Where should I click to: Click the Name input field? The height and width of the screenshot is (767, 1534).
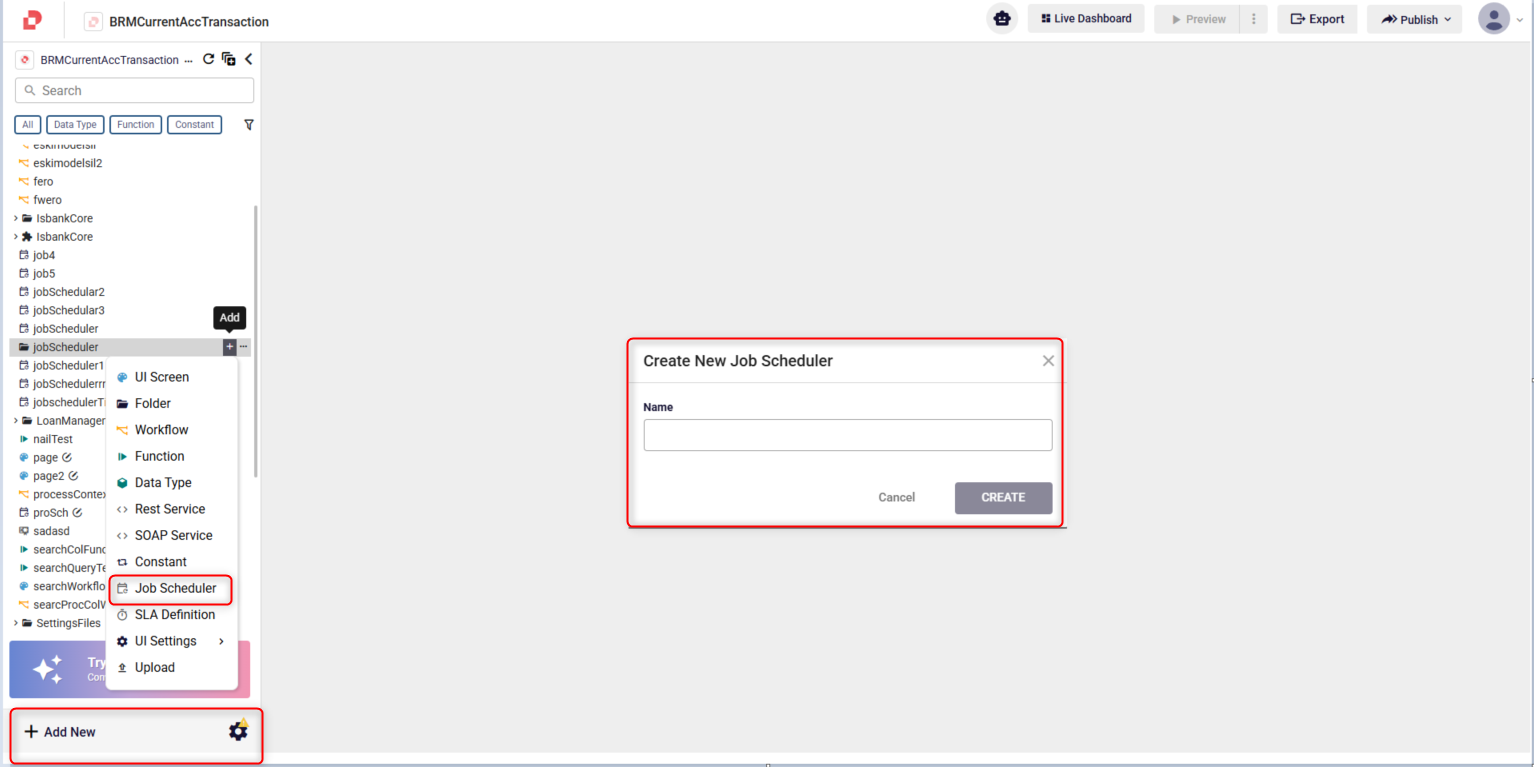[x=847, y=435]
